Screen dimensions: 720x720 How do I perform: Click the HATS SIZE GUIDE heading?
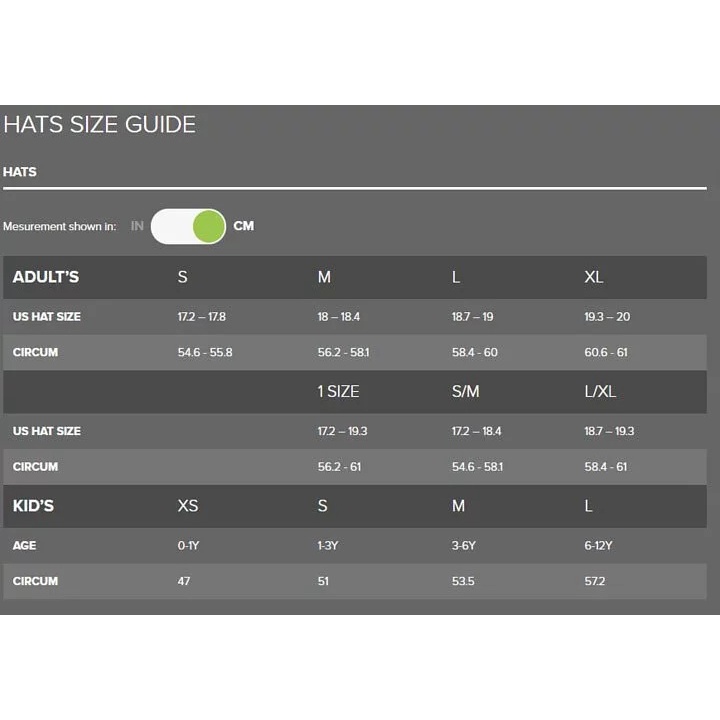coord(99,125)
